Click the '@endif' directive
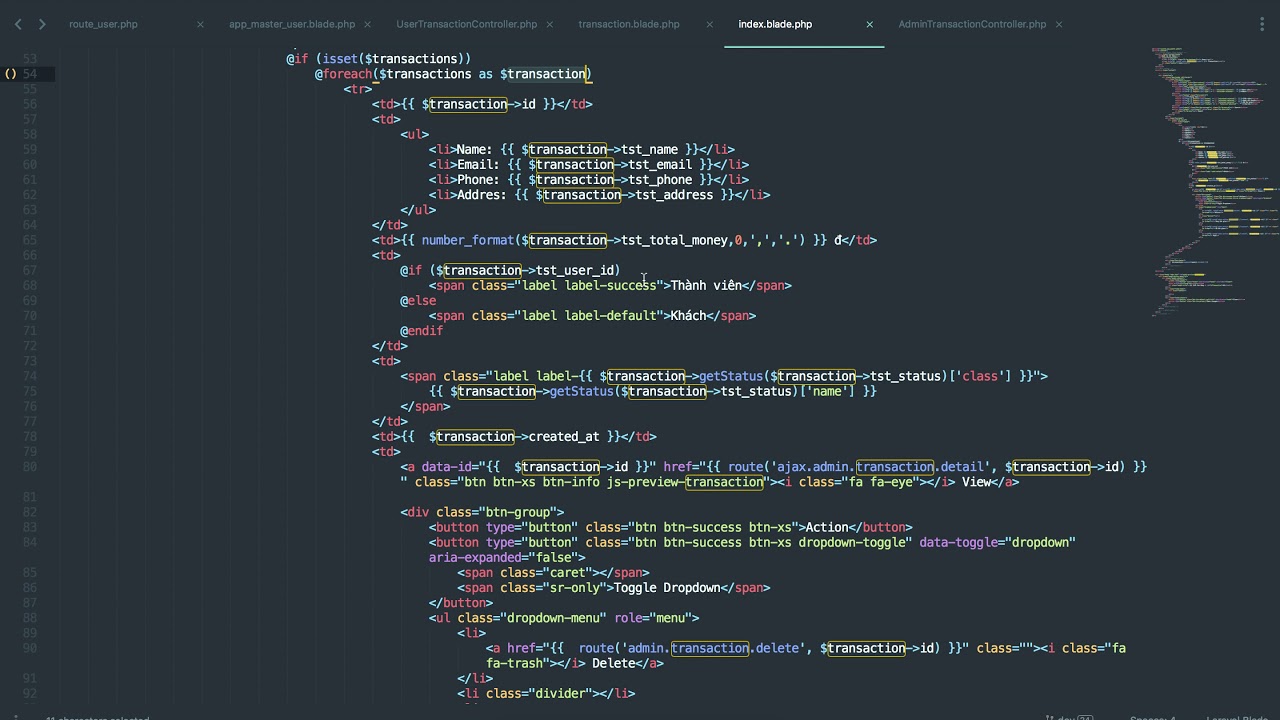The width and height of the screenshot is (1280, 720). click(x=421, y=331)
